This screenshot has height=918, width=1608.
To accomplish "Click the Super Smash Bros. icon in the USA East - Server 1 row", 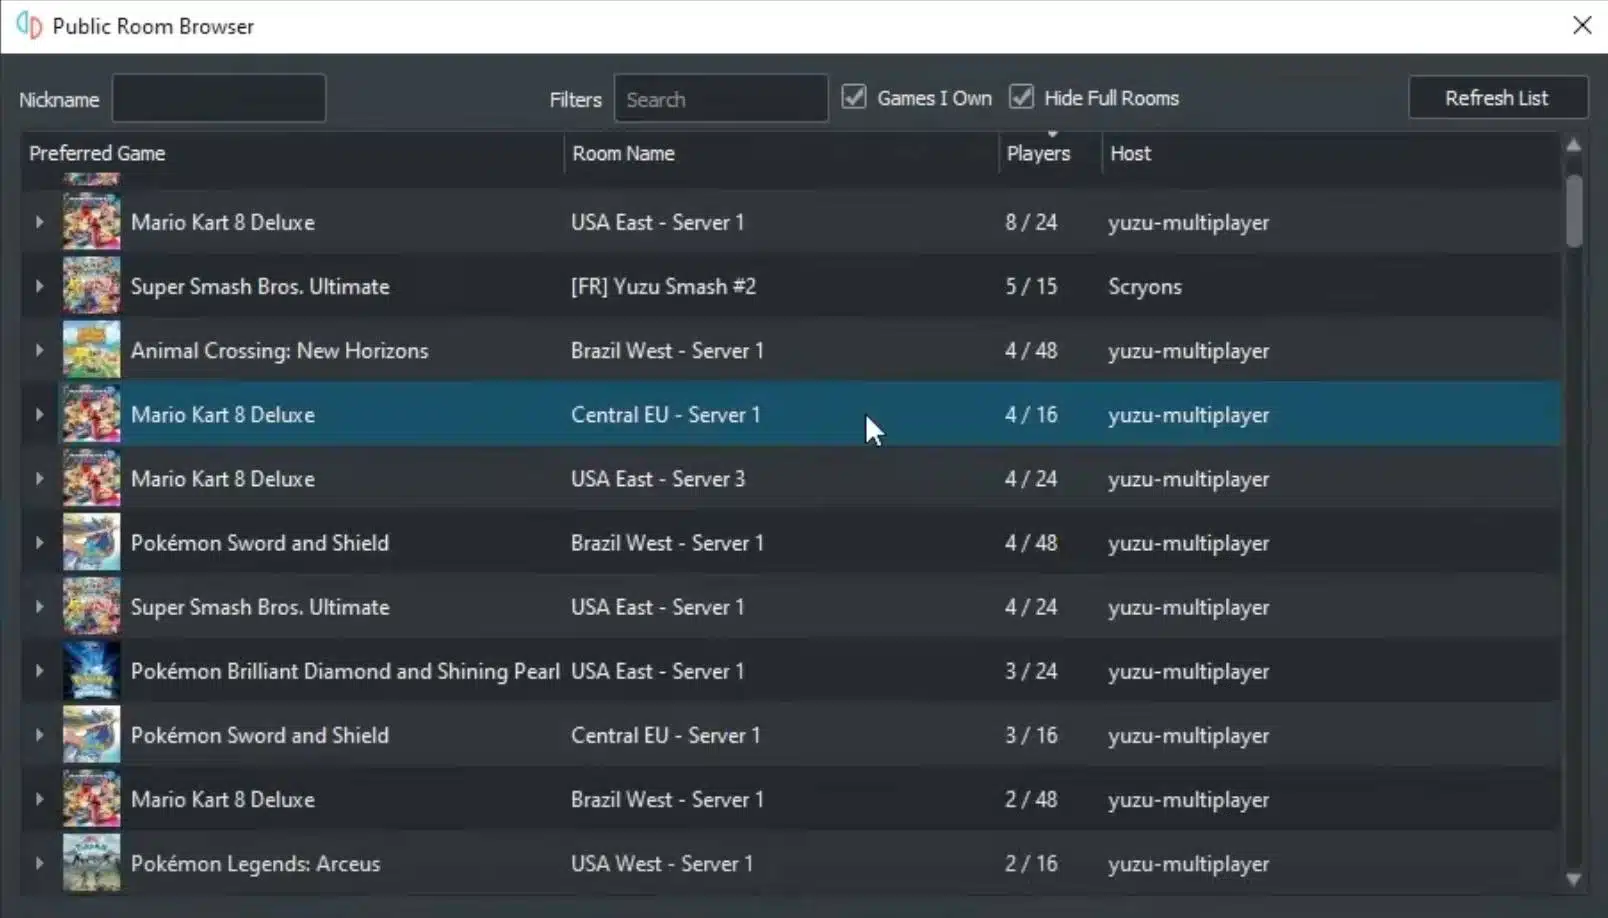I will click(x=91, y=606).
